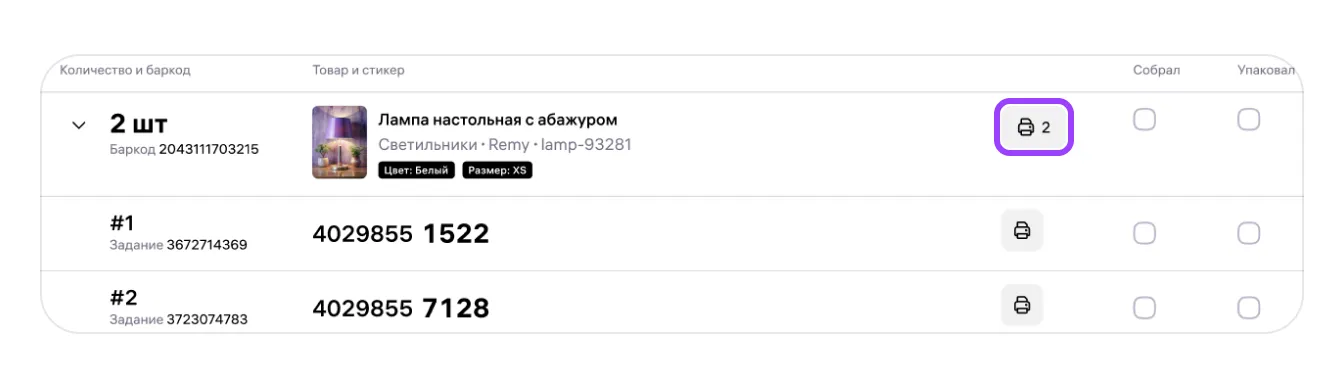Mark task #2 as Упаковал

coord(1248,308)
